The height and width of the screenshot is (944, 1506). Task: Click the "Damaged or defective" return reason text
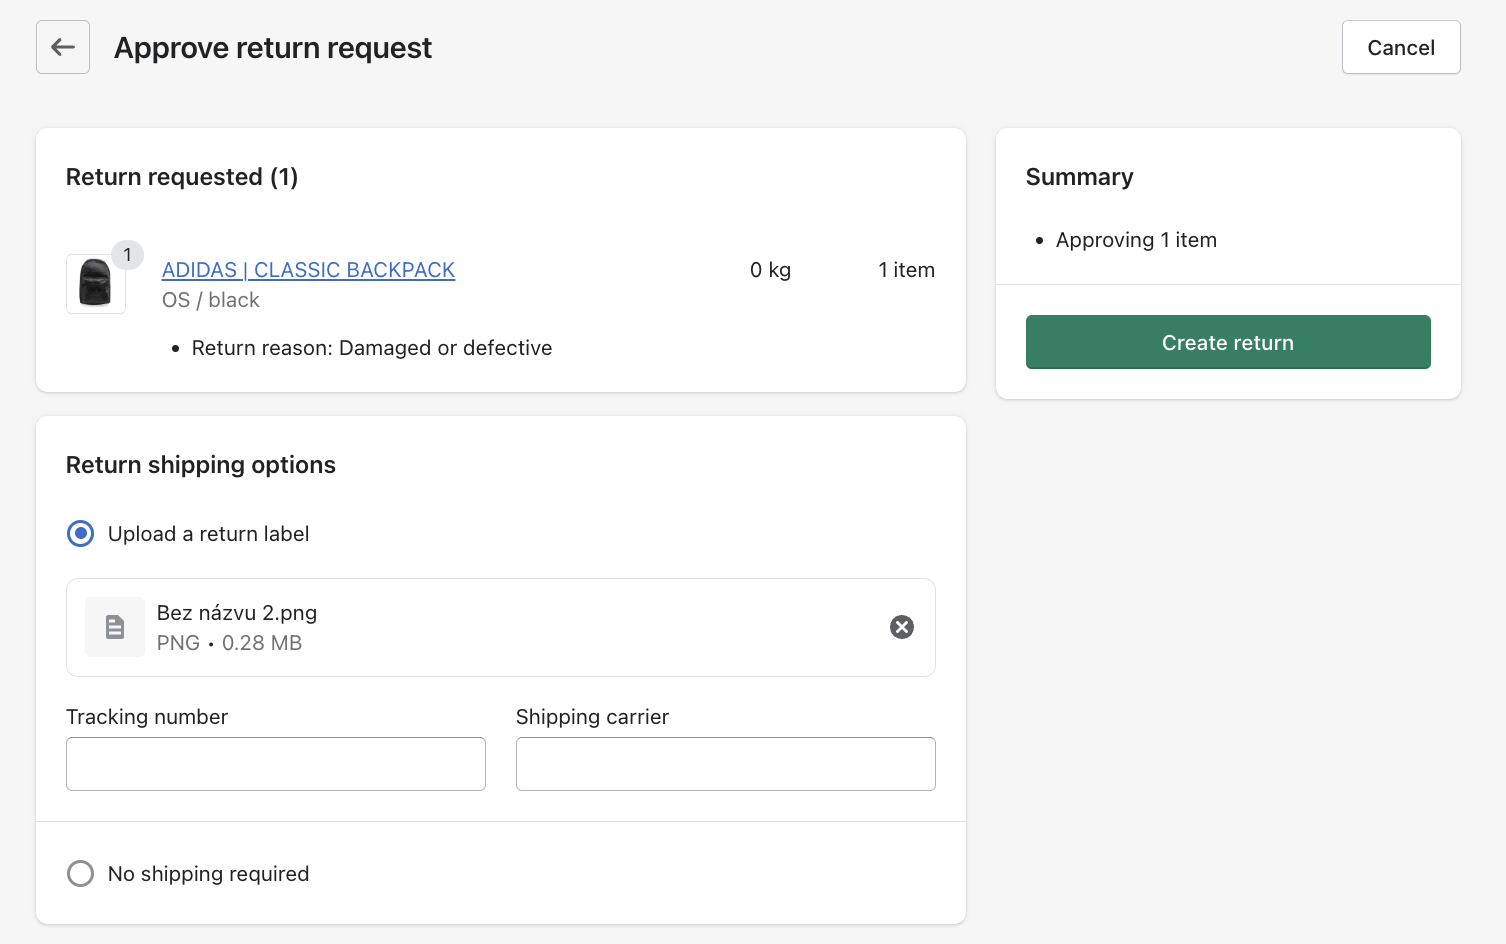pyautogui.click(x=445, y=348)
